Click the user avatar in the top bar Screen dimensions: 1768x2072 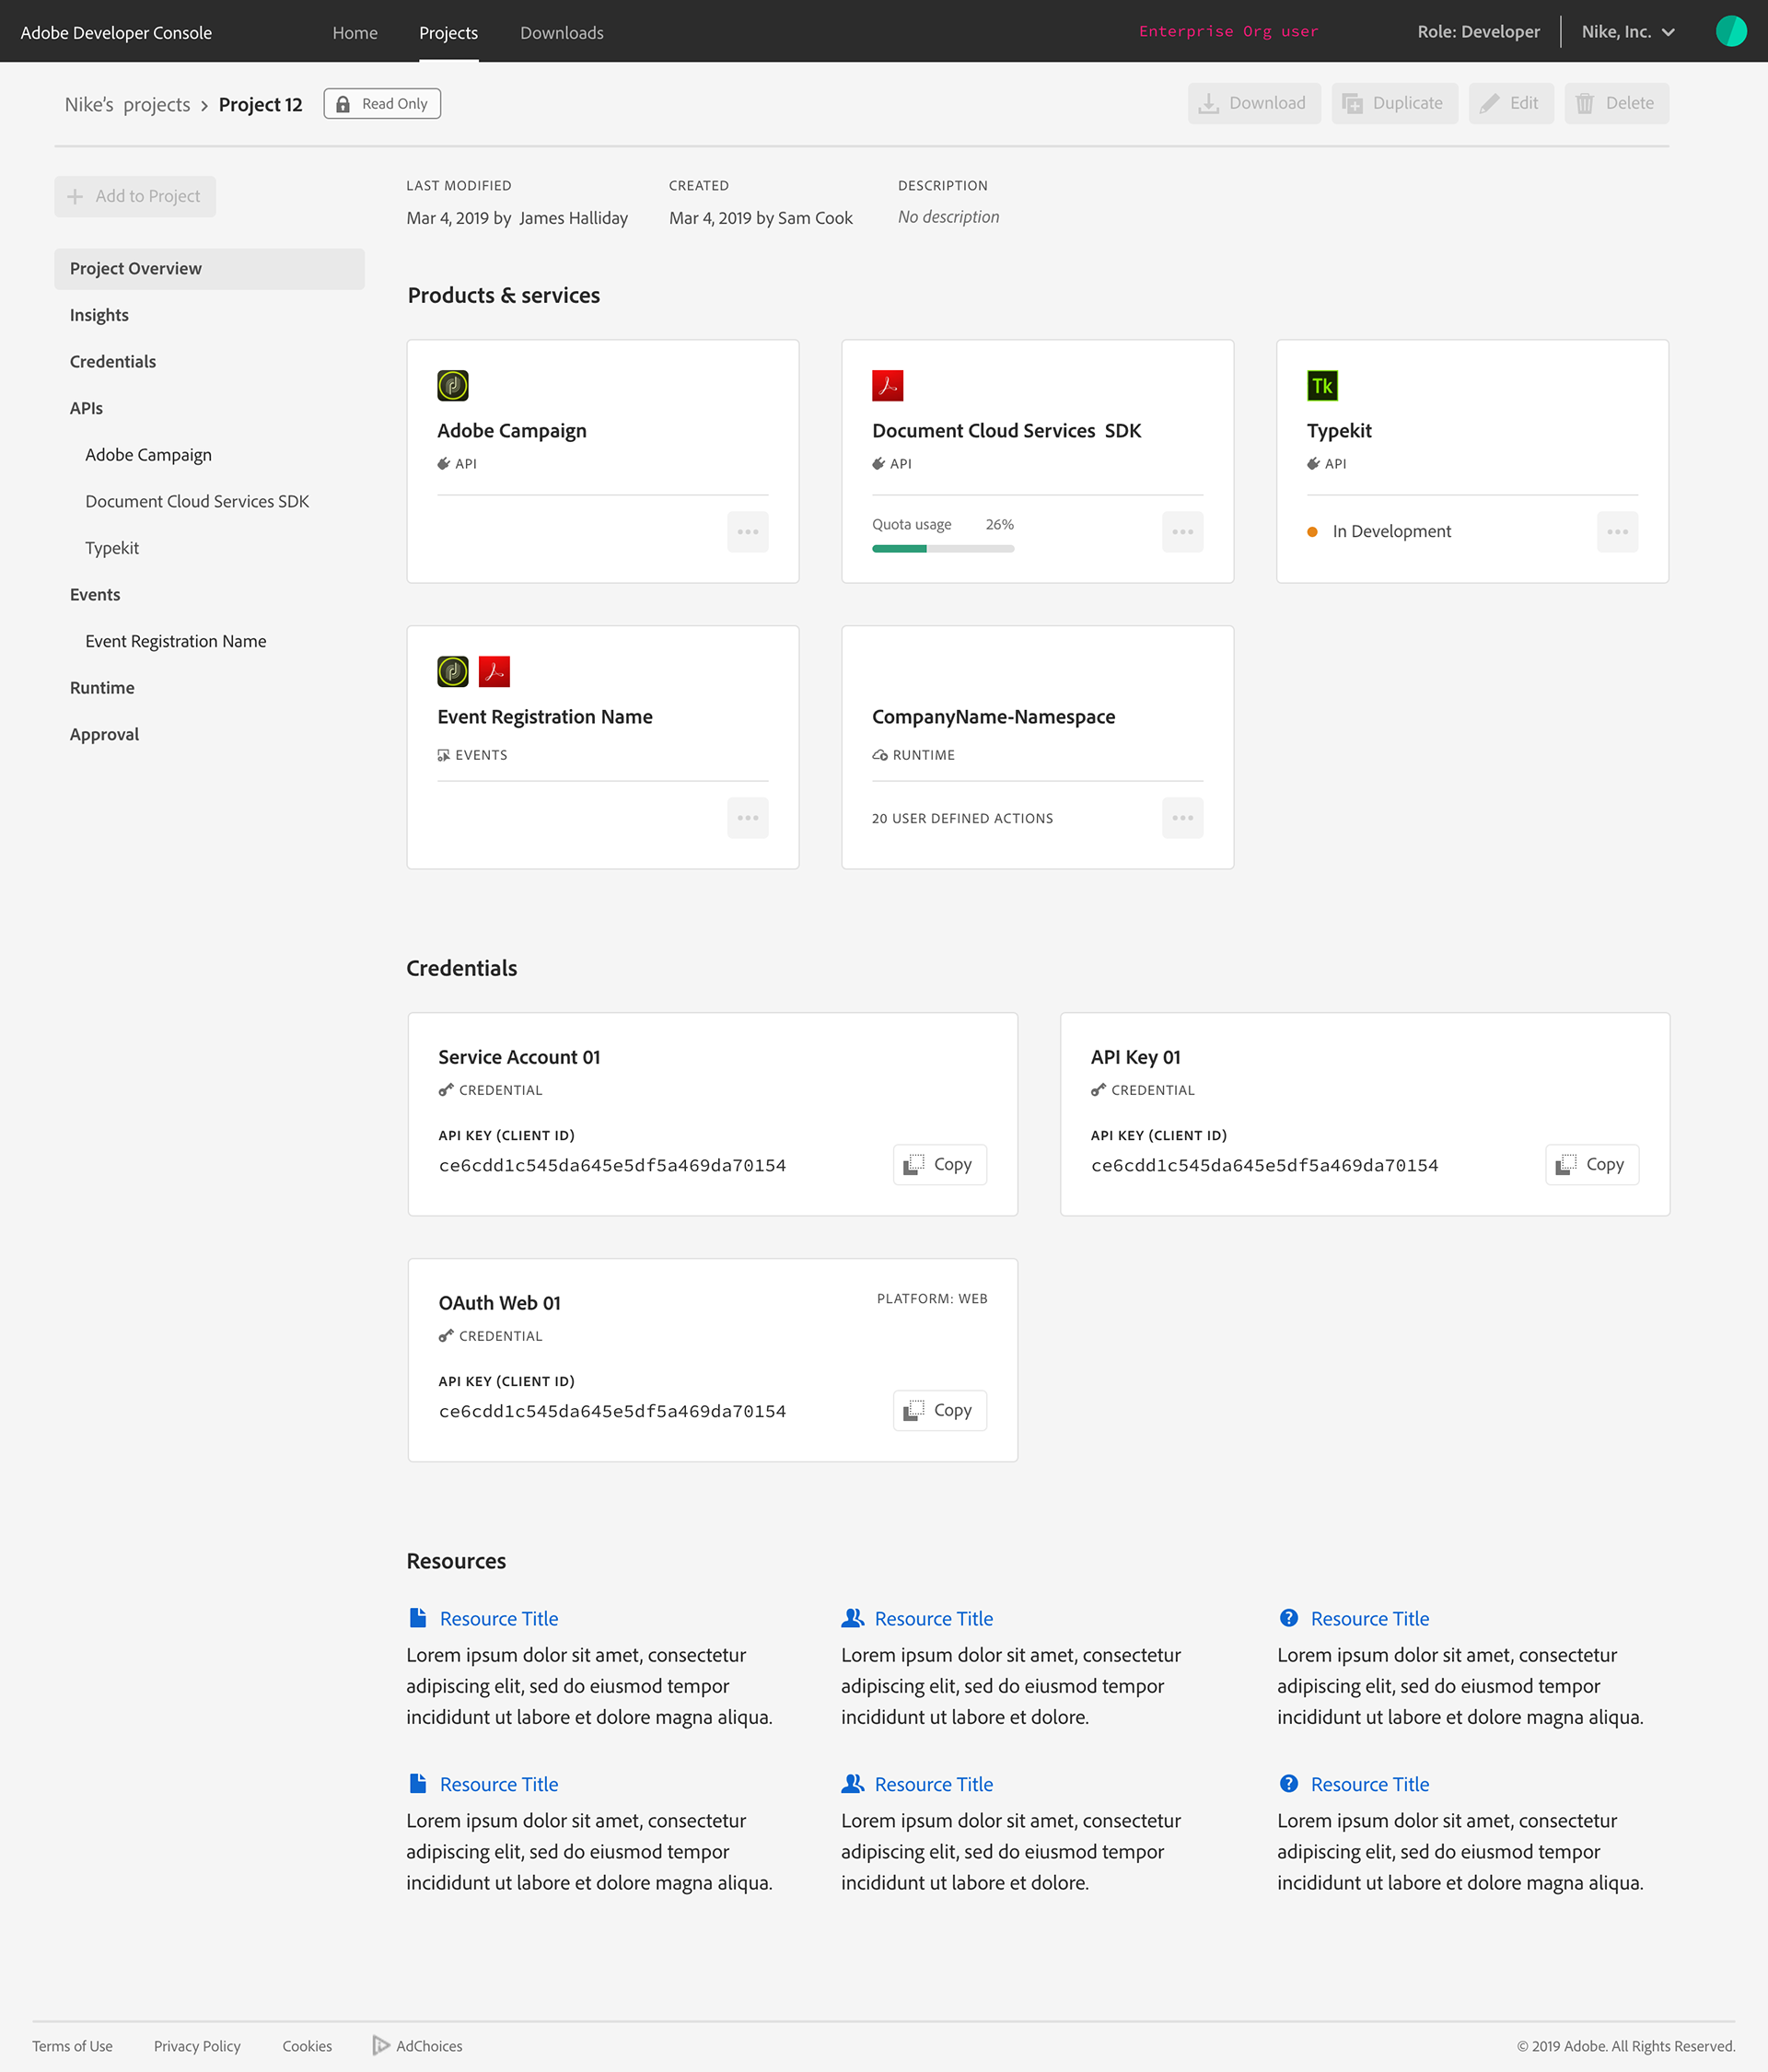coord(1731,31)
